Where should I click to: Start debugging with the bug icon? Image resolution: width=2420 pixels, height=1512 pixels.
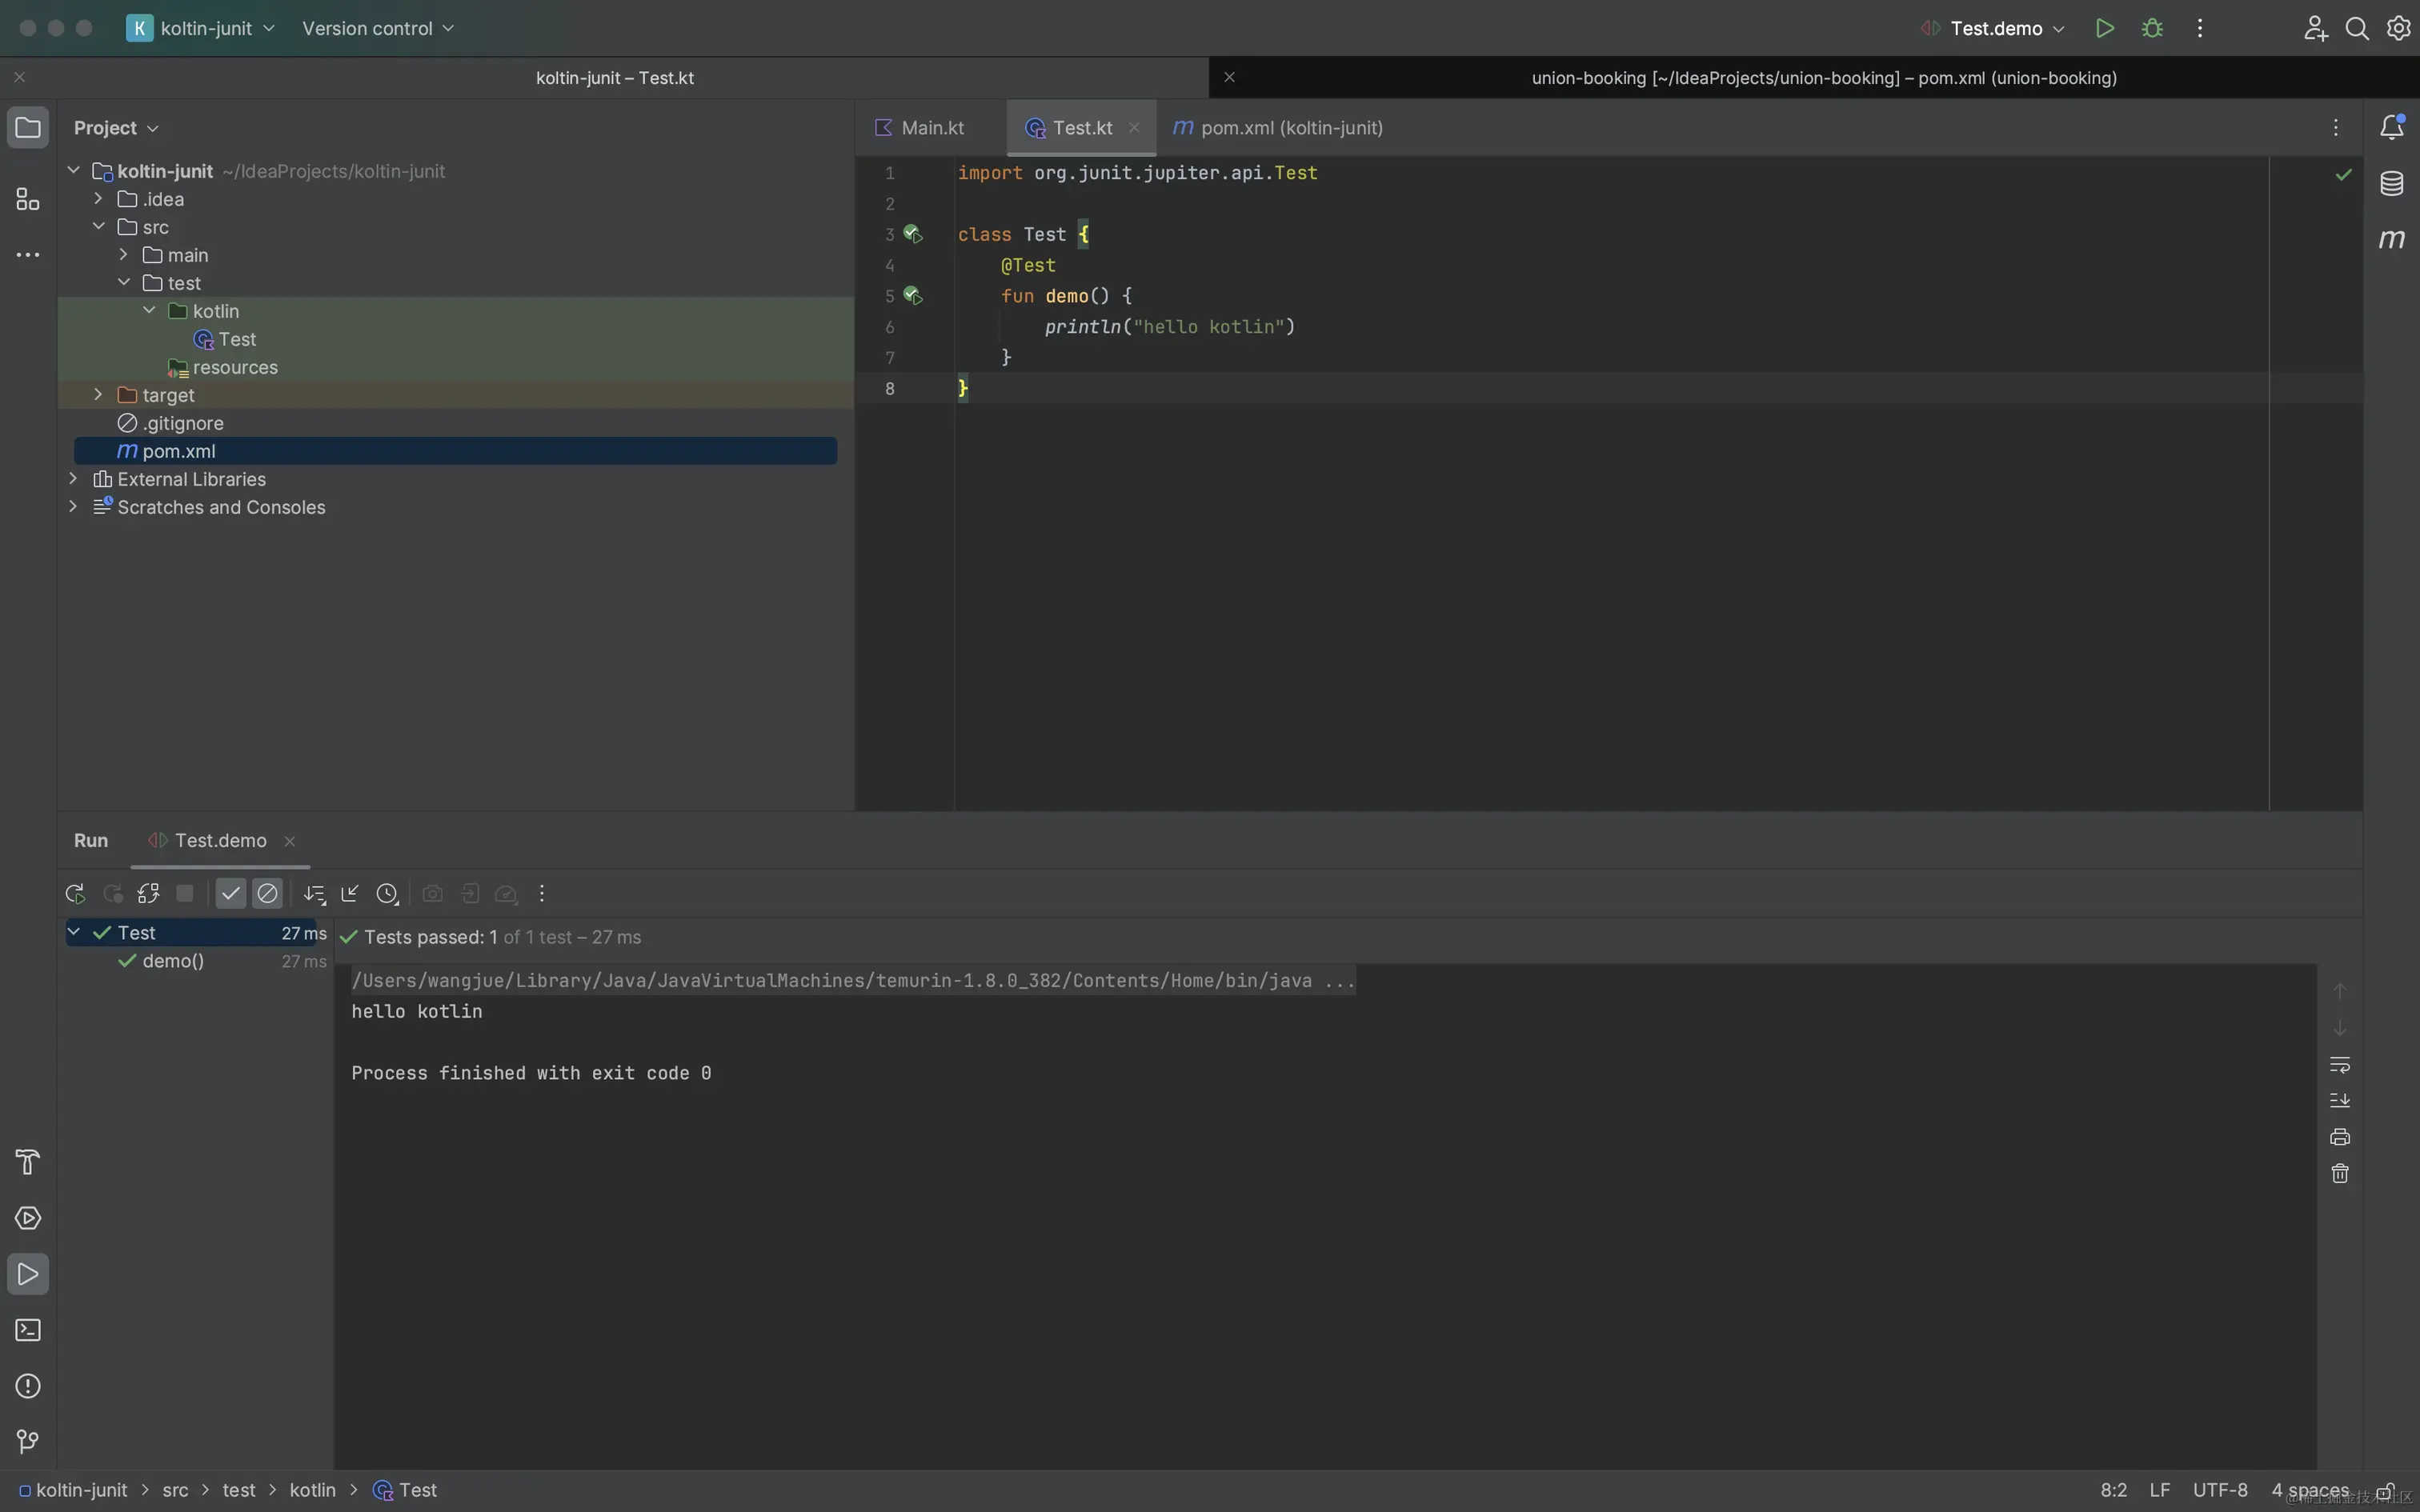coord(2152,28)
